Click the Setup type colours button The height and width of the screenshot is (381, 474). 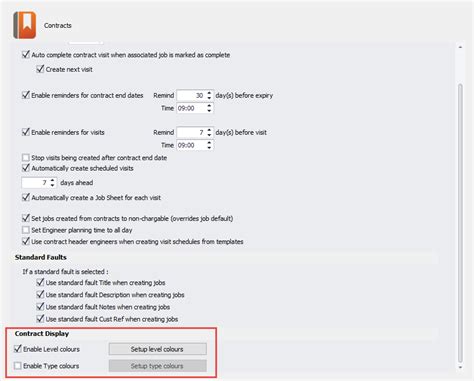coord(157,366)
